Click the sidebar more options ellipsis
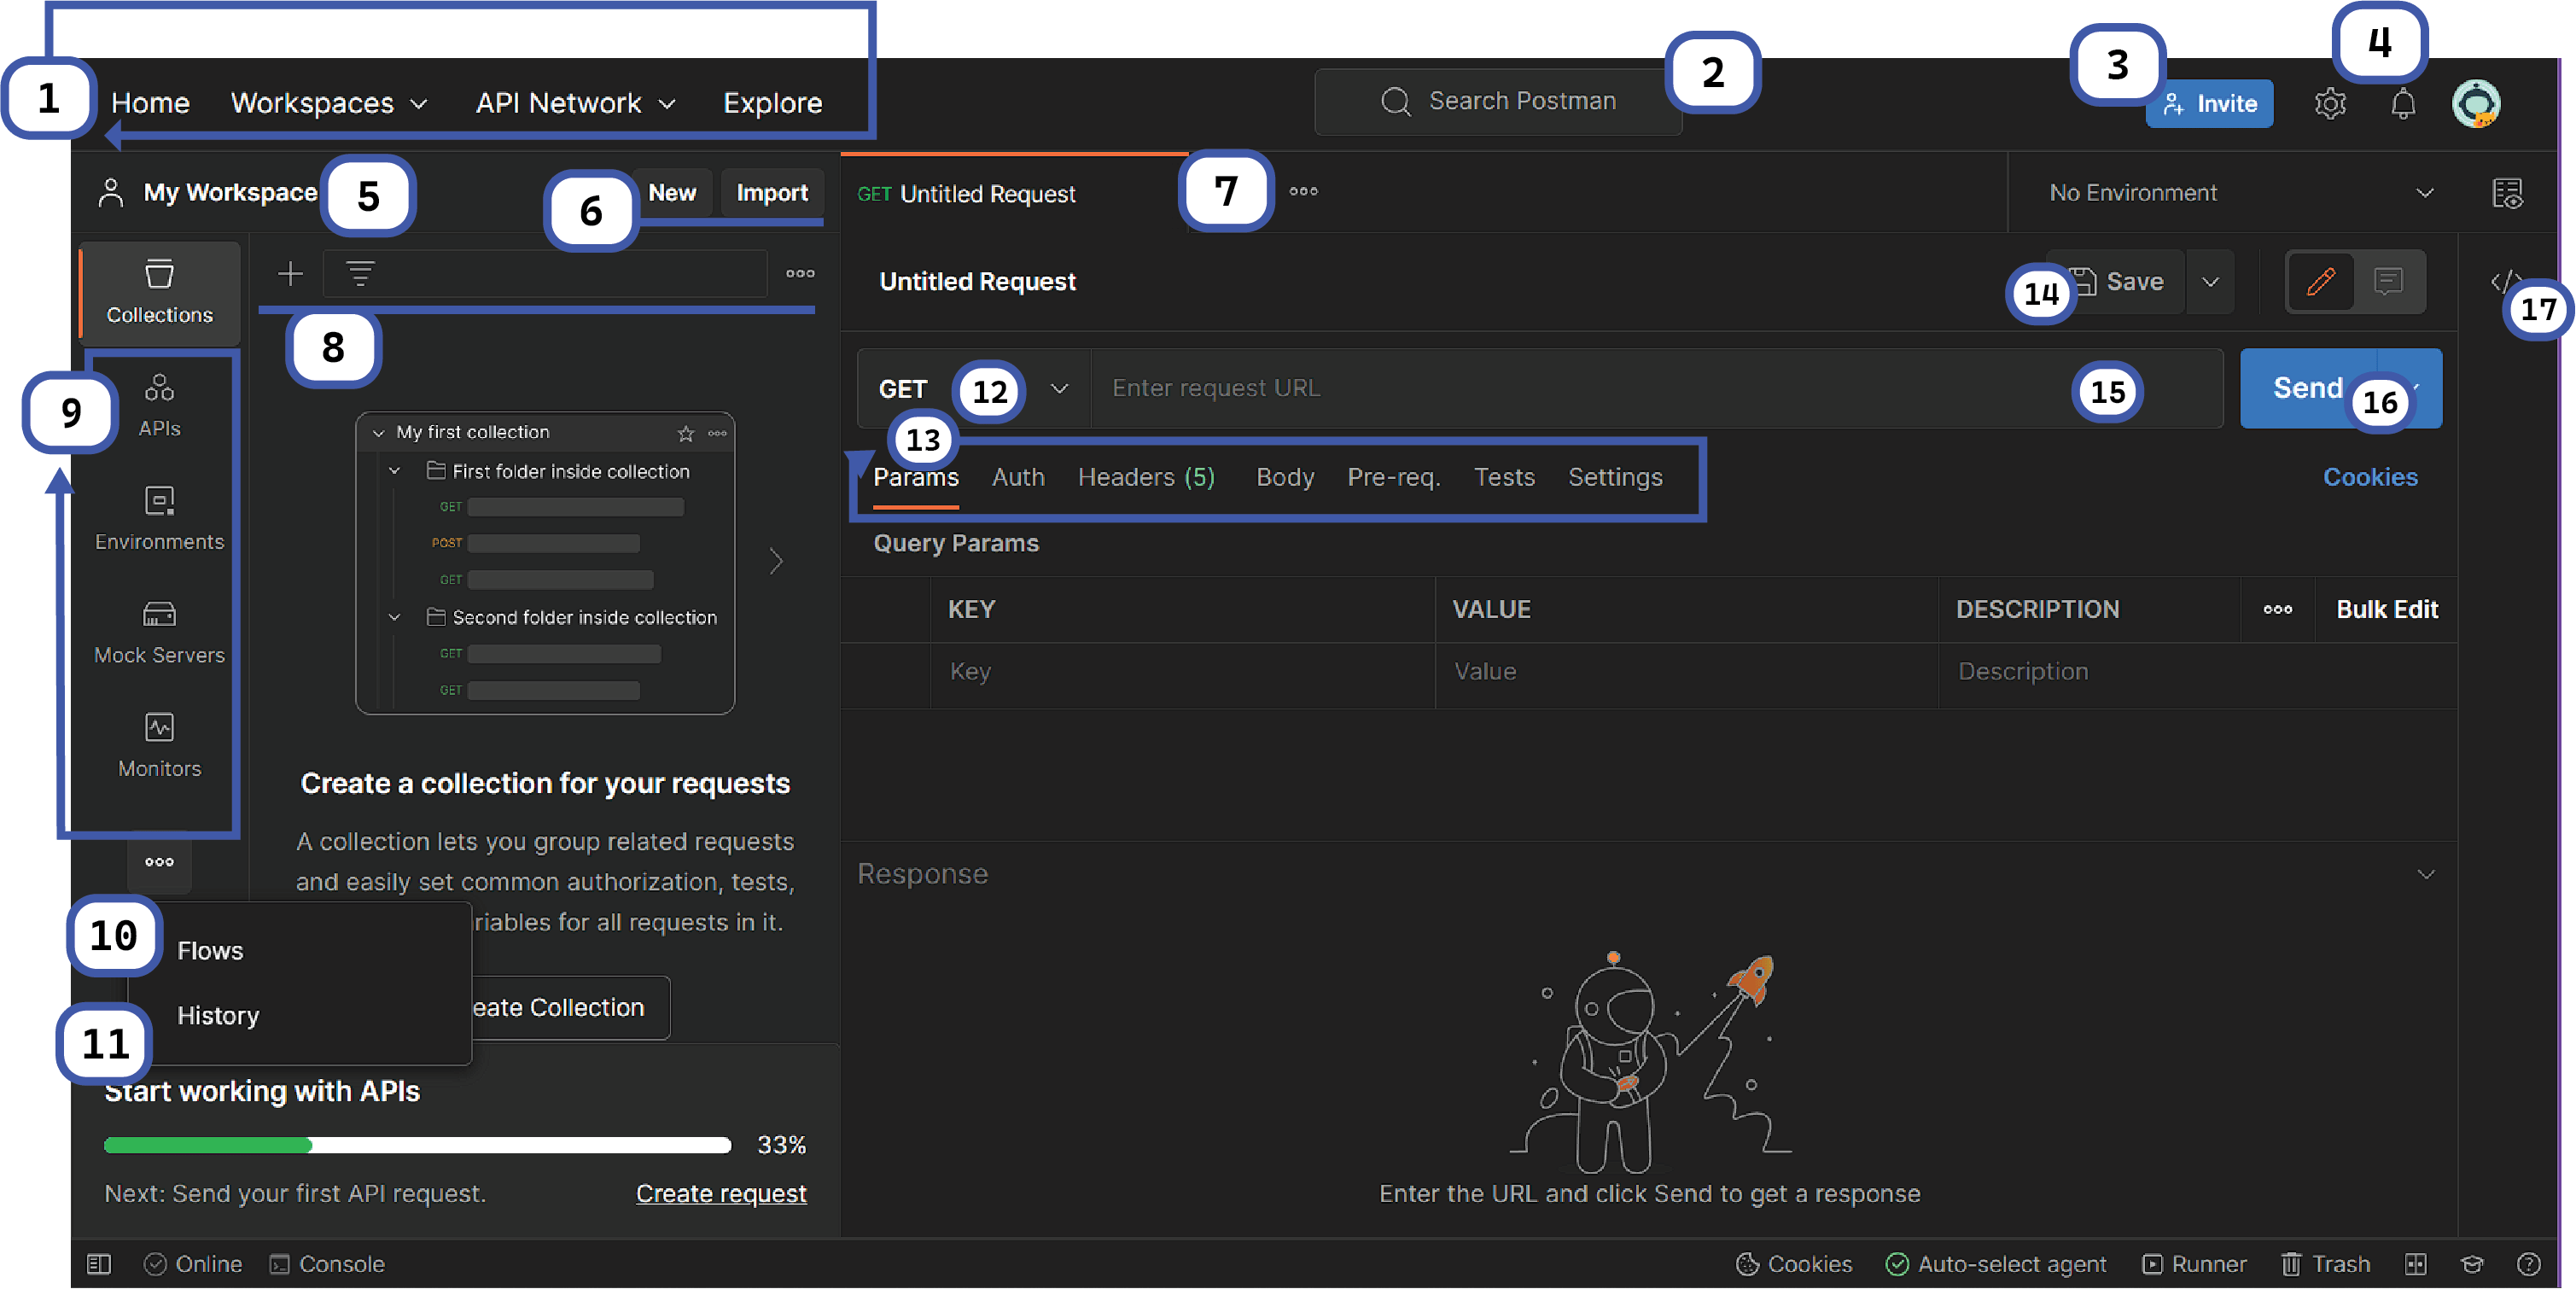Viewport: 2576px width, 1289px height. pyautogui.click(x=159, y=861)
